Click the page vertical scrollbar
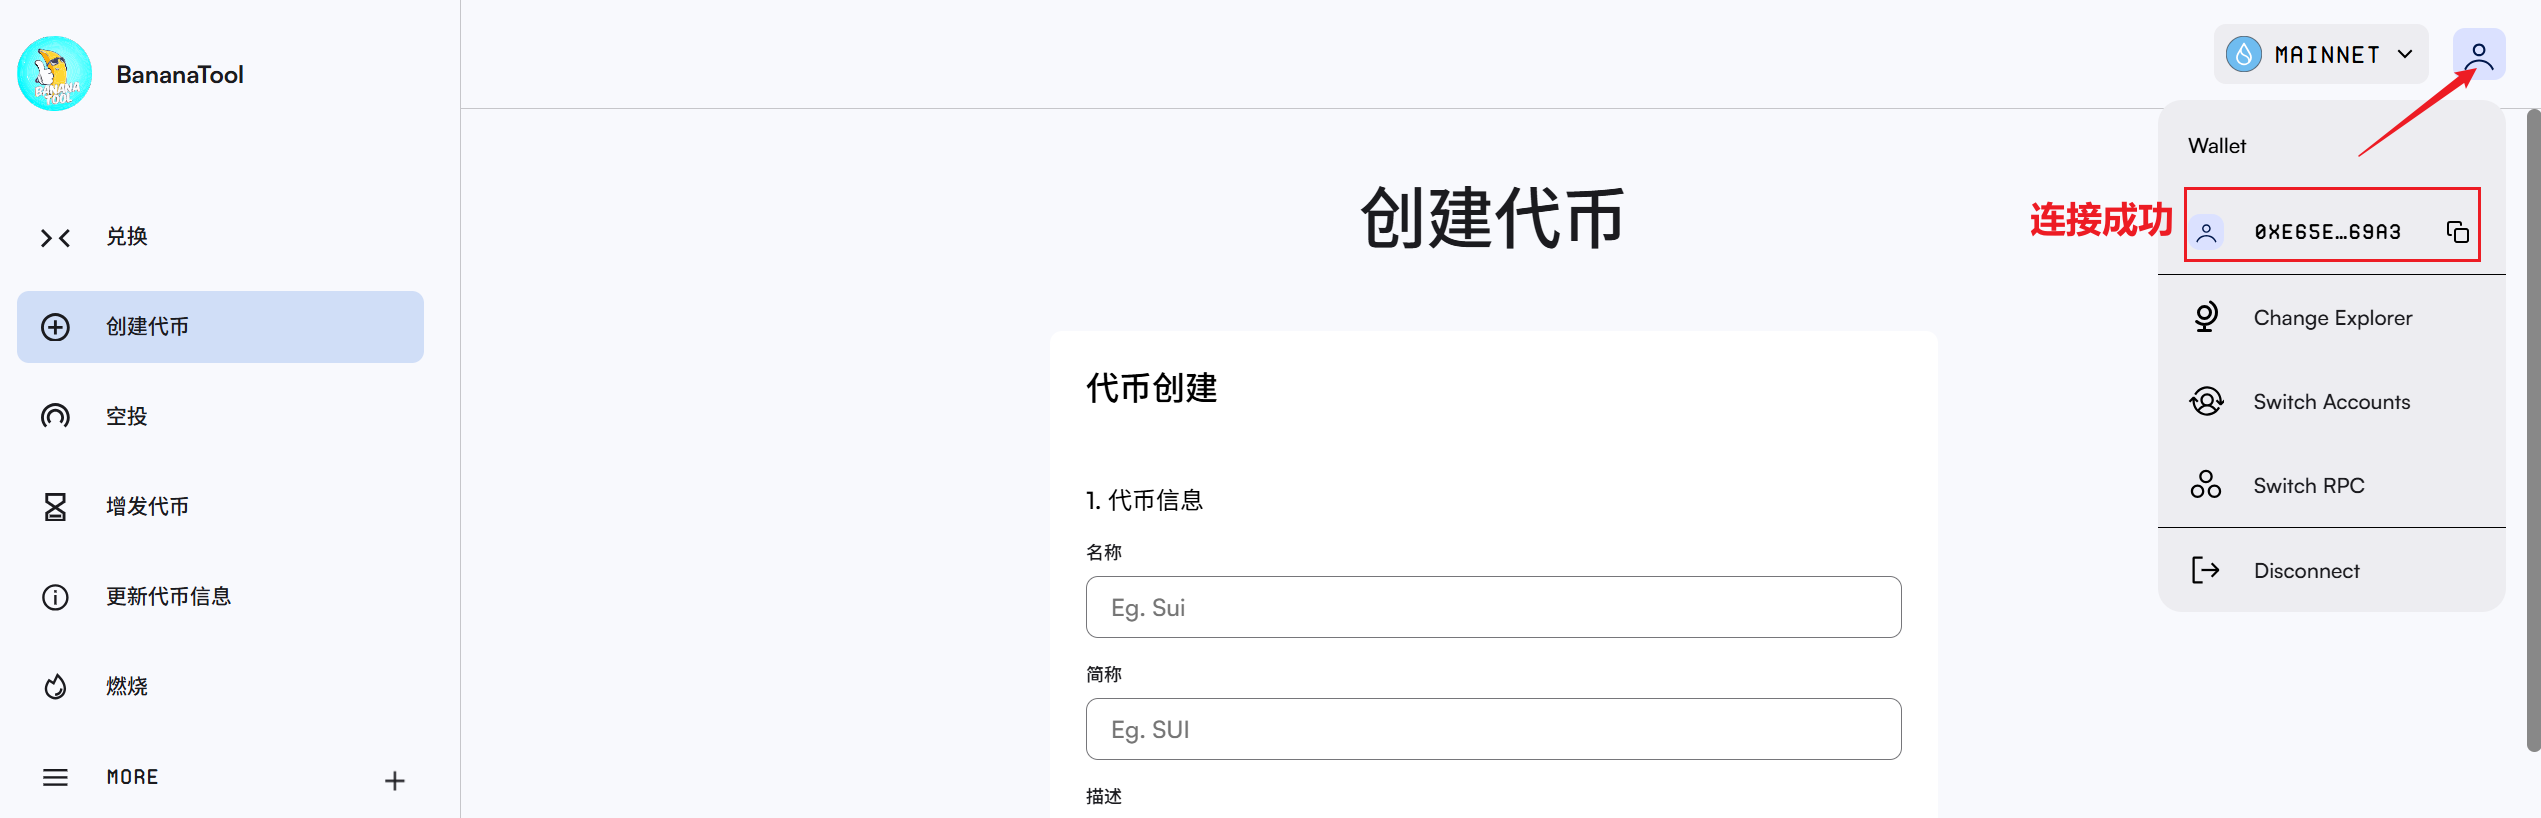Viewport: 2541px width, 818px height. coord(2533,430)
